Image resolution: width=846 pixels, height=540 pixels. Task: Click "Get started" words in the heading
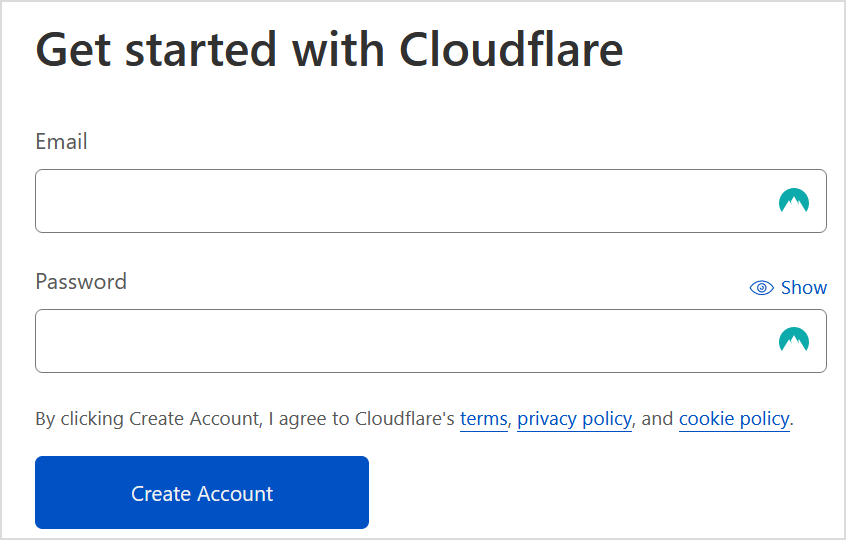pos(156,50)
